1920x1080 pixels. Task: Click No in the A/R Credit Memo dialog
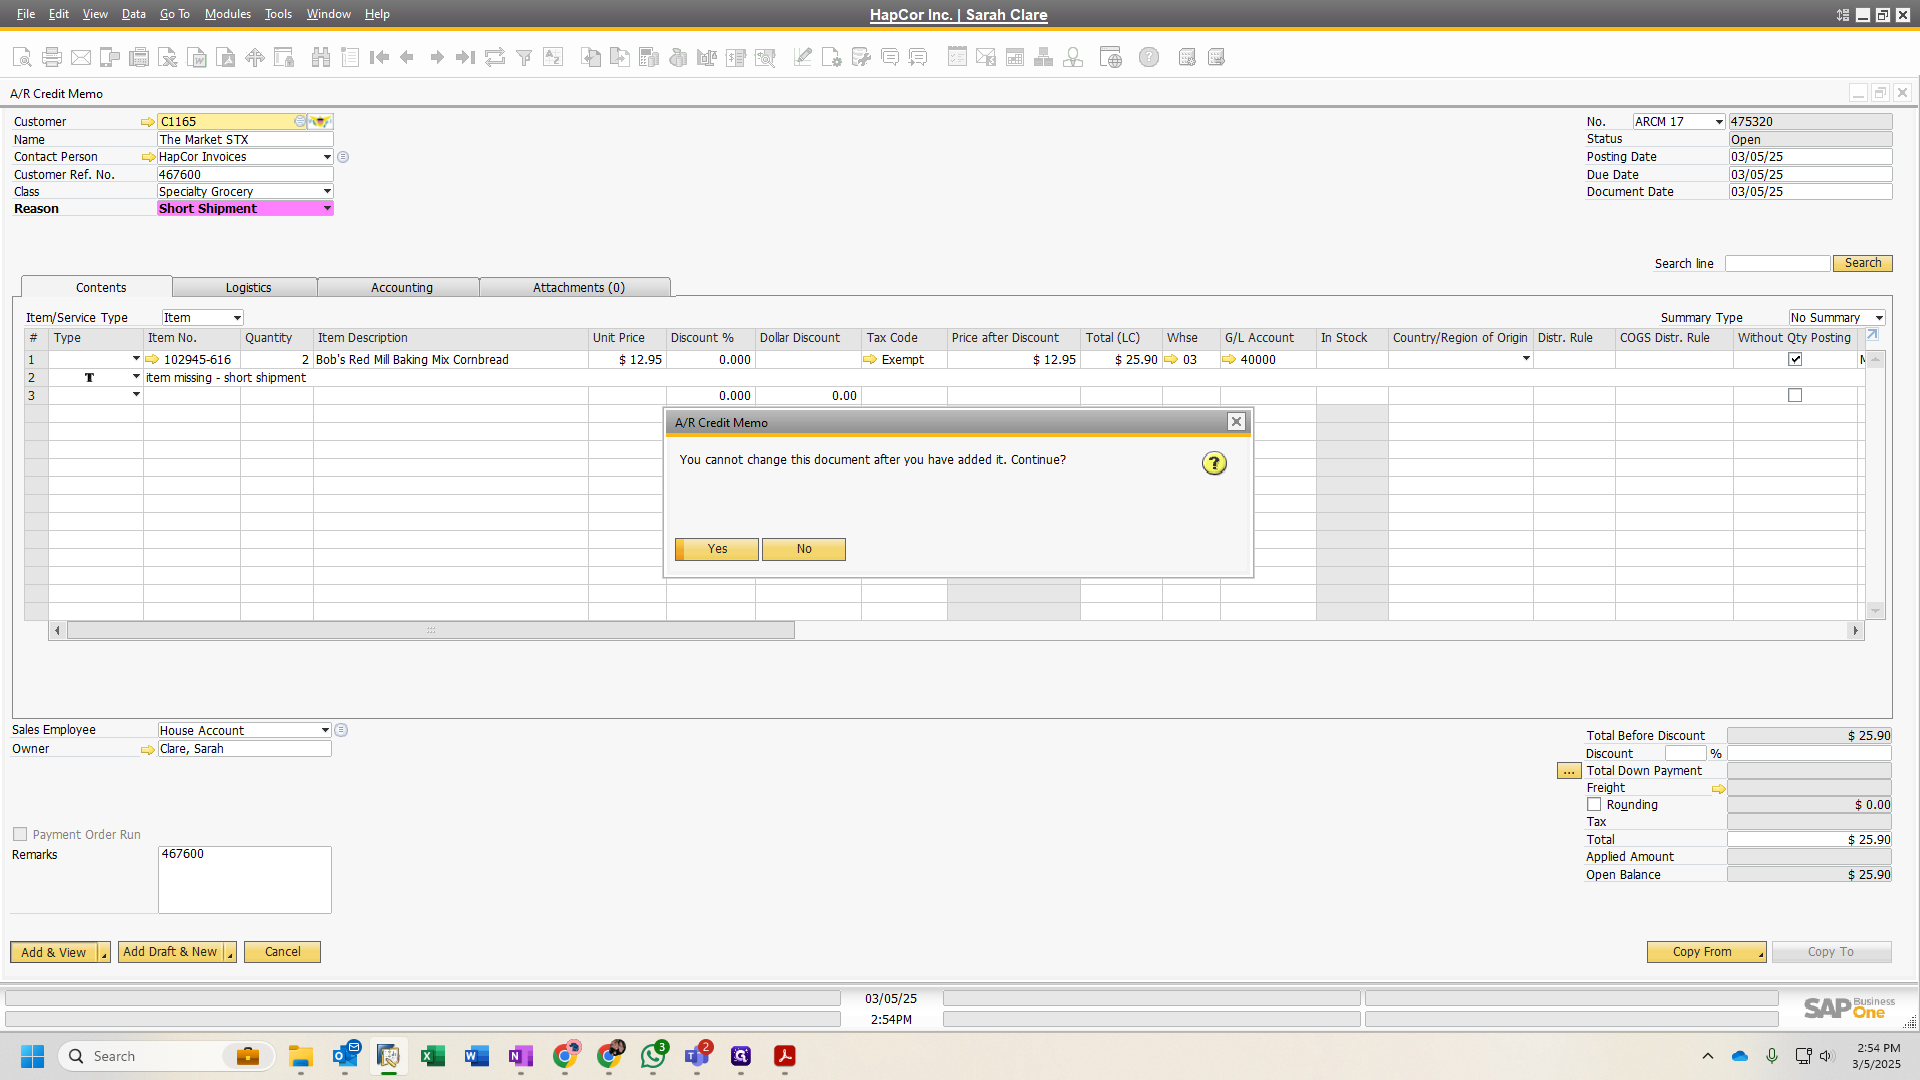[804, 549]
